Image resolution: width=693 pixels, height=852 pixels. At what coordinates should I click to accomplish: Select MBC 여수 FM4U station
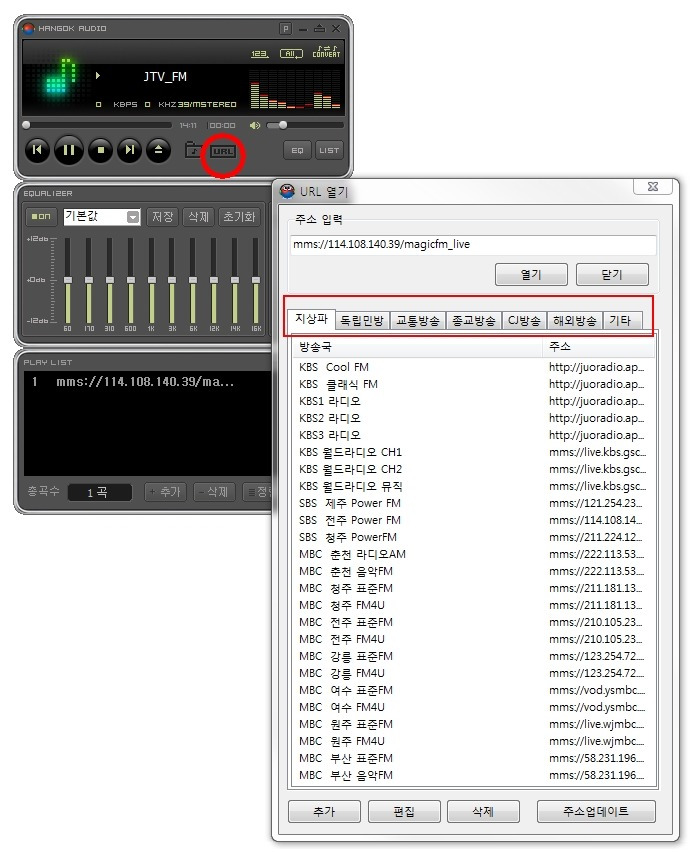coord(473,707)
